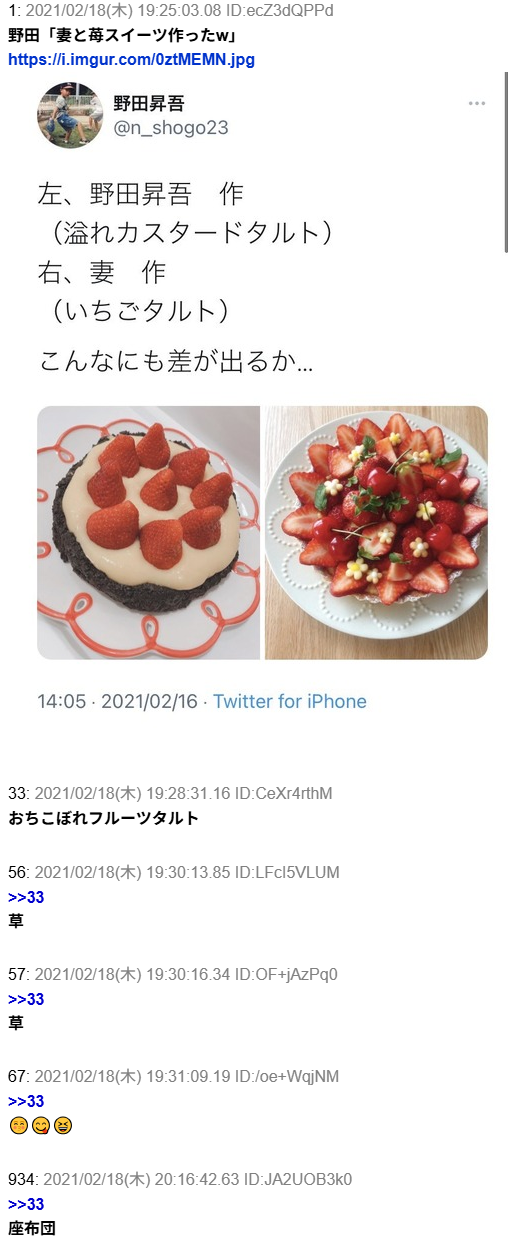The image size is (508, 1255).
Task: Open 野田昇吾's profile avatar photo
Action: tap(70, 115)
